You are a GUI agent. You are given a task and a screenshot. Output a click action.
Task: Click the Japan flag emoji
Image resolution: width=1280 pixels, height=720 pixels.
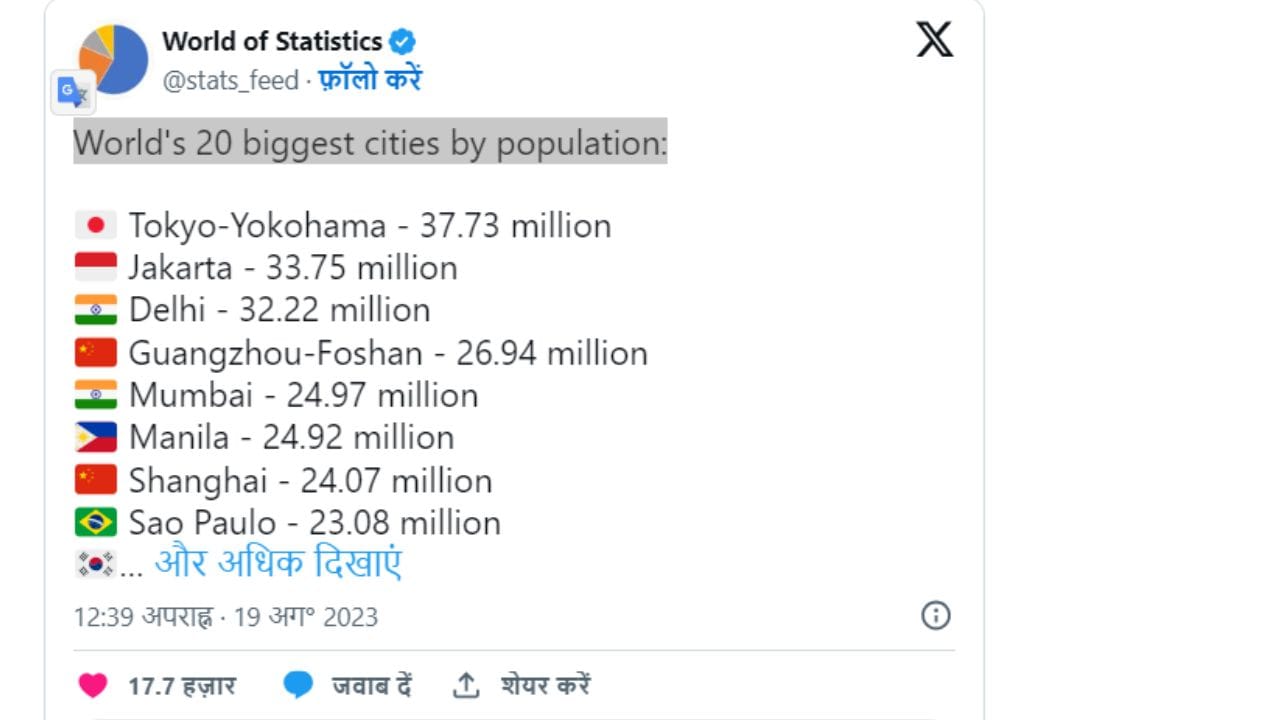click(x=95, y=225)
